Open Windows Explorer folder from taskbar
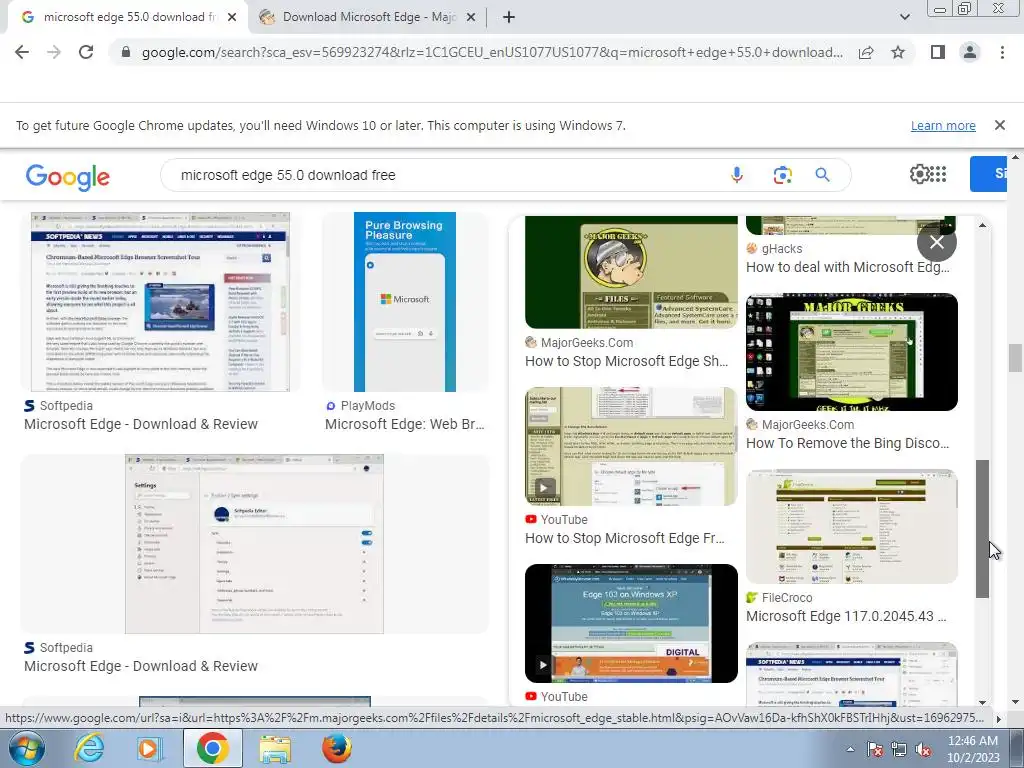The width and height of the screenshot is (1024, 768). (x=275, y=748)
